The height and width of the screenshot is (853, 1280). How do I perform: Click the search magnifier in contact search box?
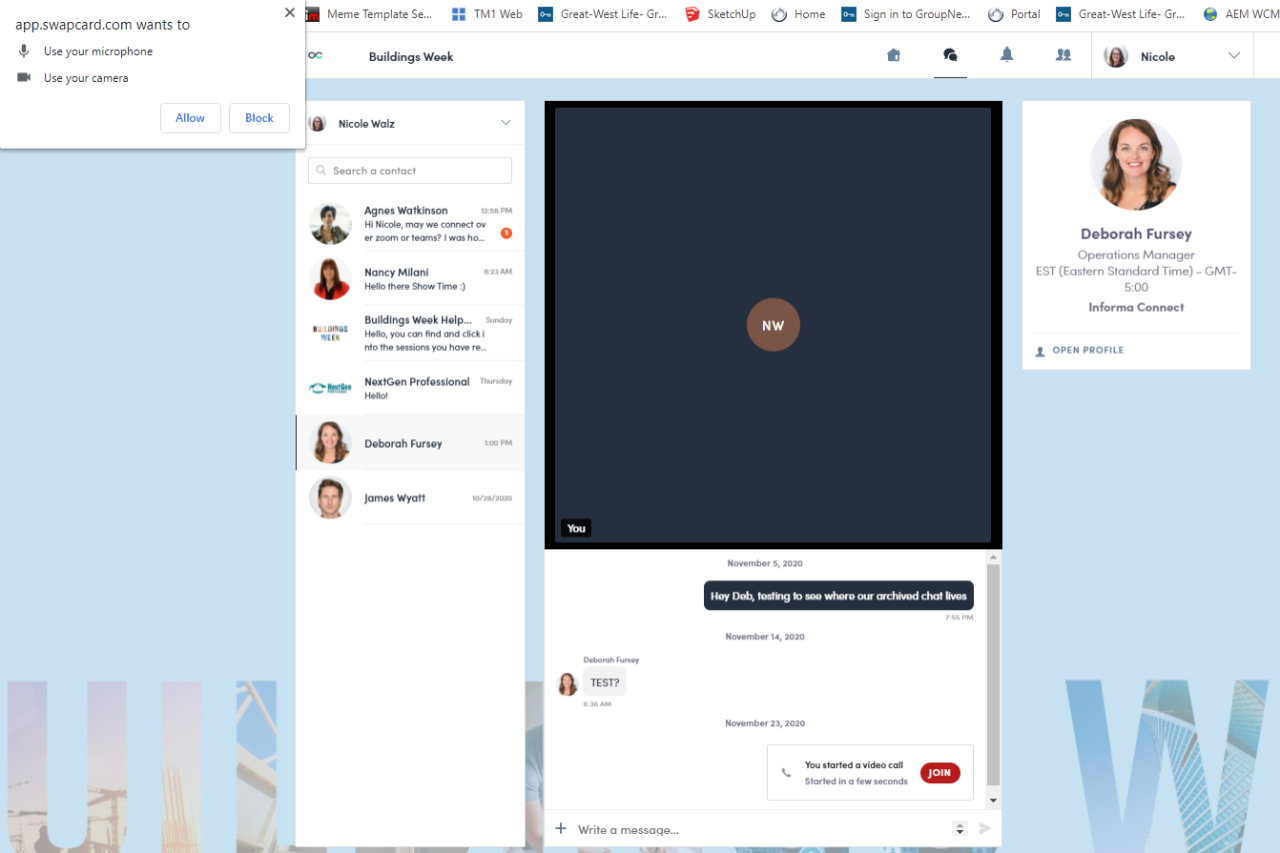(321, 171)
